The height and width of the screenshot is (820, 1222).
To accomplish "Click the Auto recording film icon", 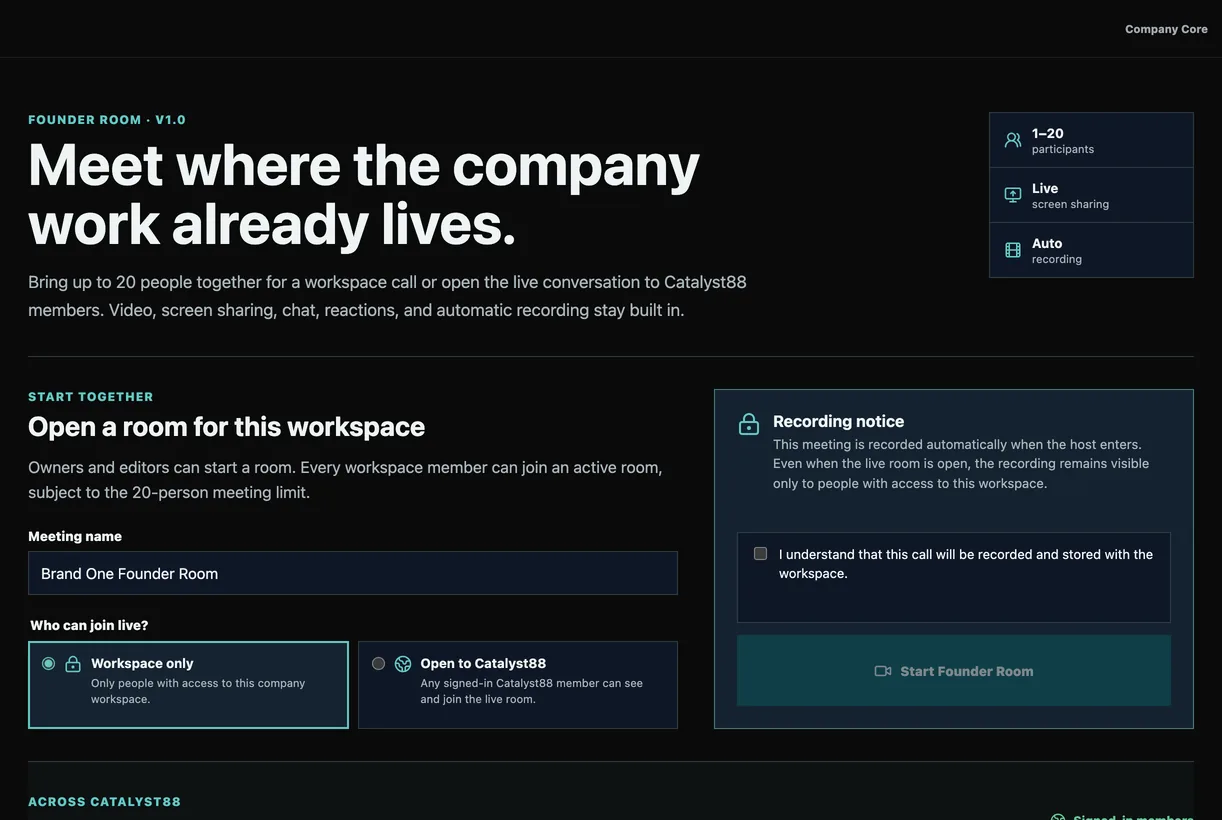I will pos(1013,250).
